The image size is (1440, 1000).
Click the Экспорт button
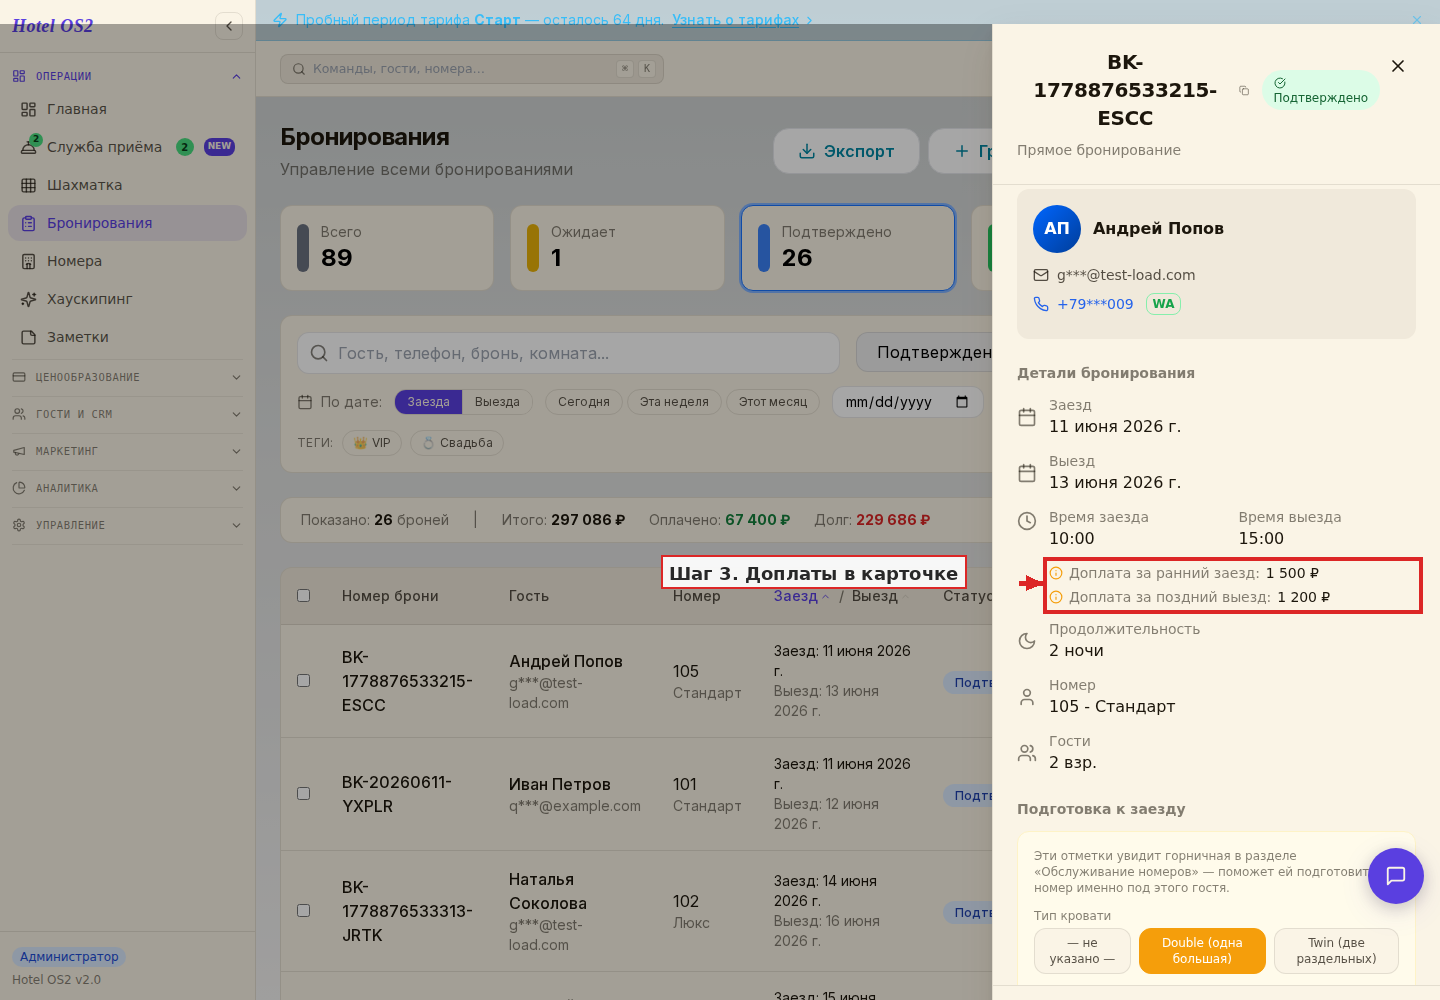pyautogui.click(x=846, y=151)
